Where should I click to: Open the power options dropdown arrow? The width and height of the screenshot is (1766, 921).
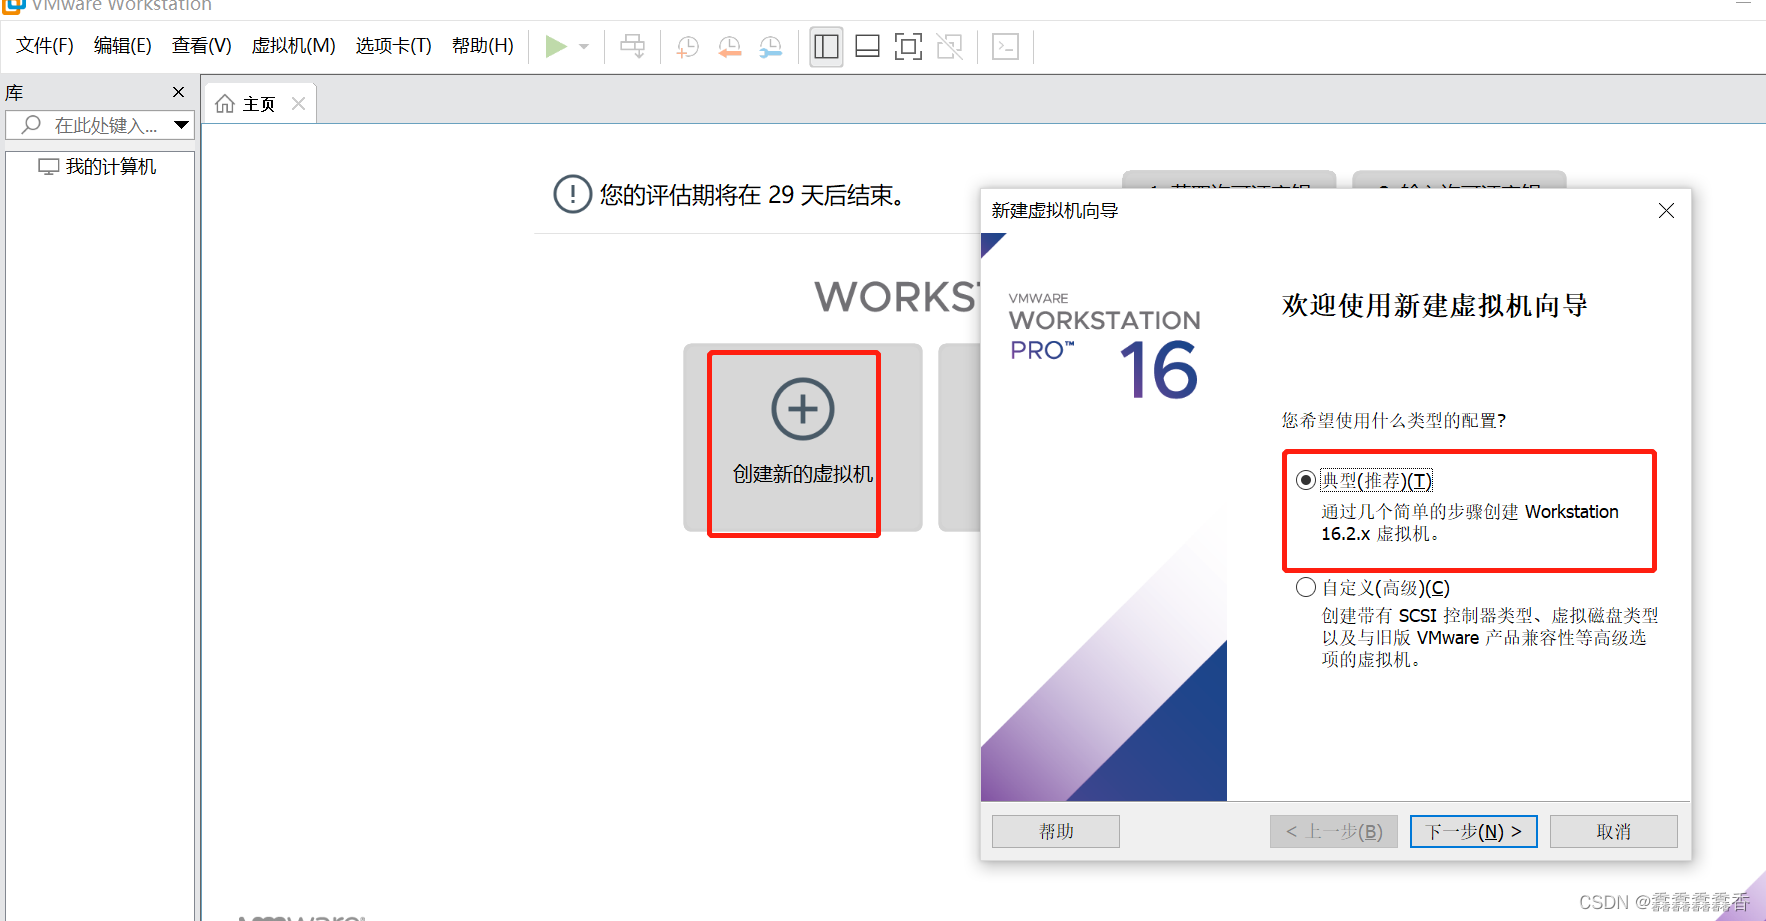pos(584,46)
